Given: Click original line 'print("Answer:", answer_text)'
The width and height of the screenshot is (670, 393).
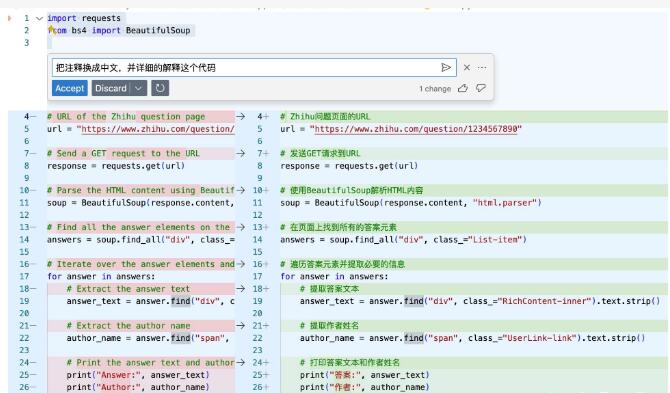Looking at the screenshot, I should (138, 375).
